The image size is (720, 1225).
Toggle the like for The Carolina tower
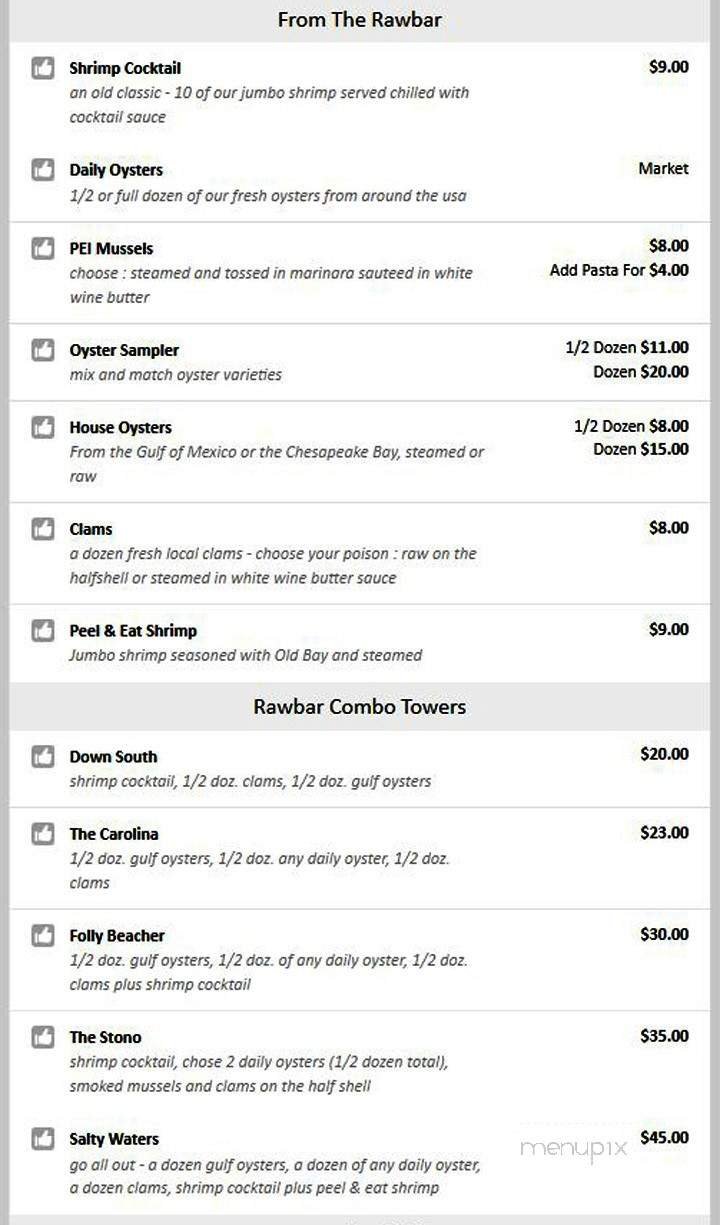point(42,833)
